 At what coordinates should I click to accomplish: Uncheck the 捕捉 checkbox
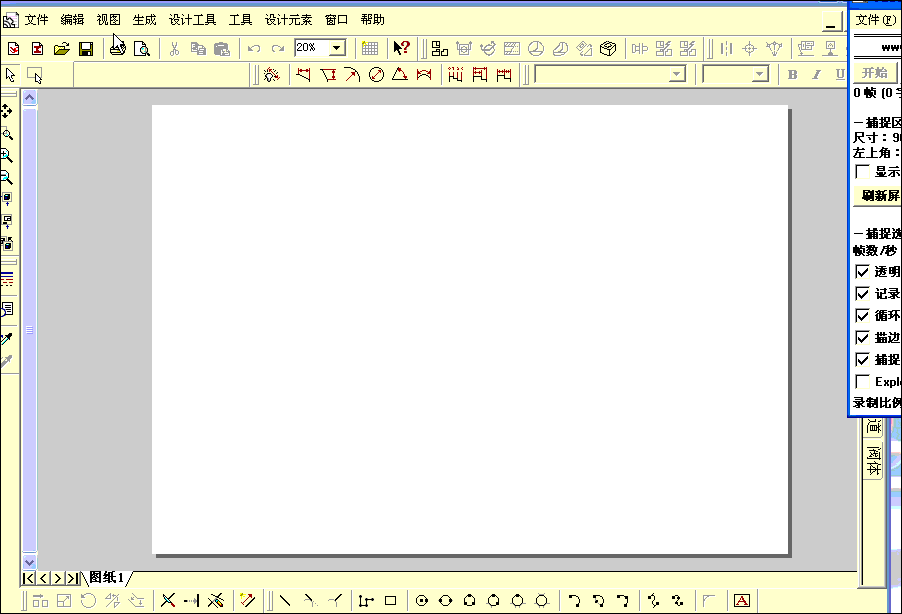click(x=862, y=360)
